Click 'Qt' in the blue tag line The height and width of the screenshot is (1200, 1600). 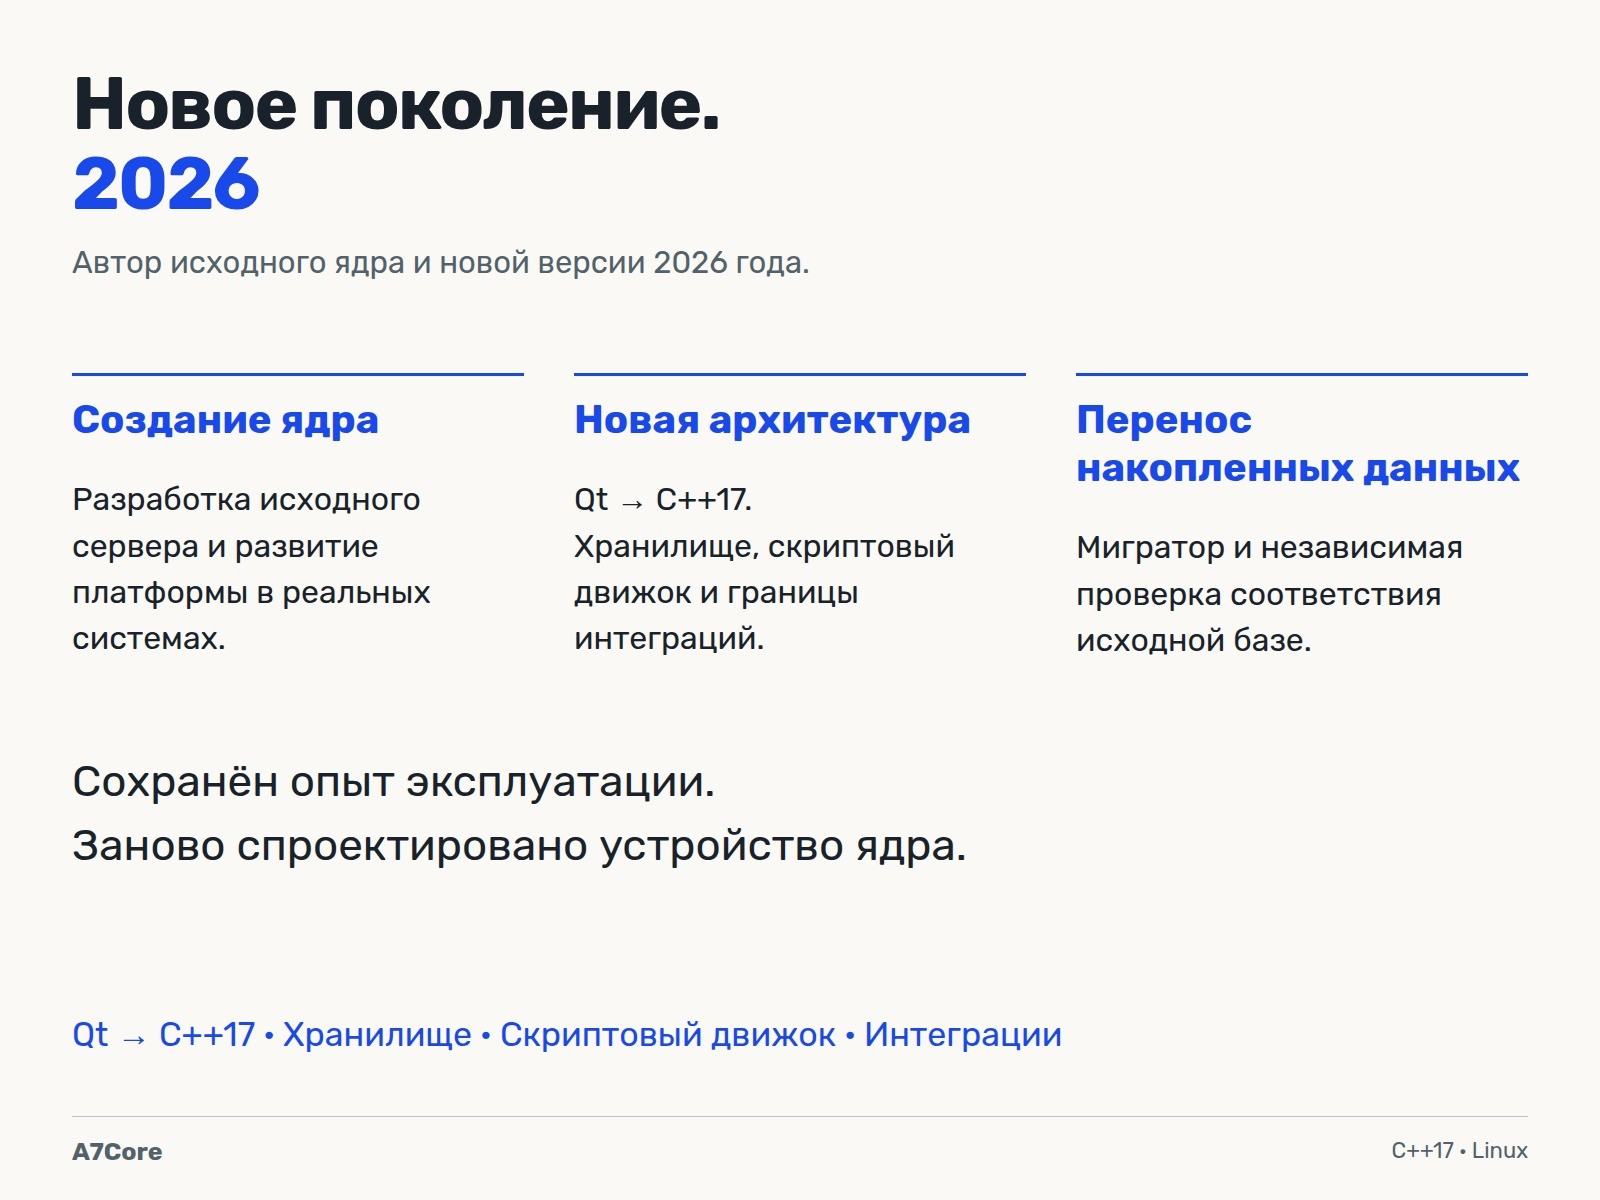(x=90, y=1035)
